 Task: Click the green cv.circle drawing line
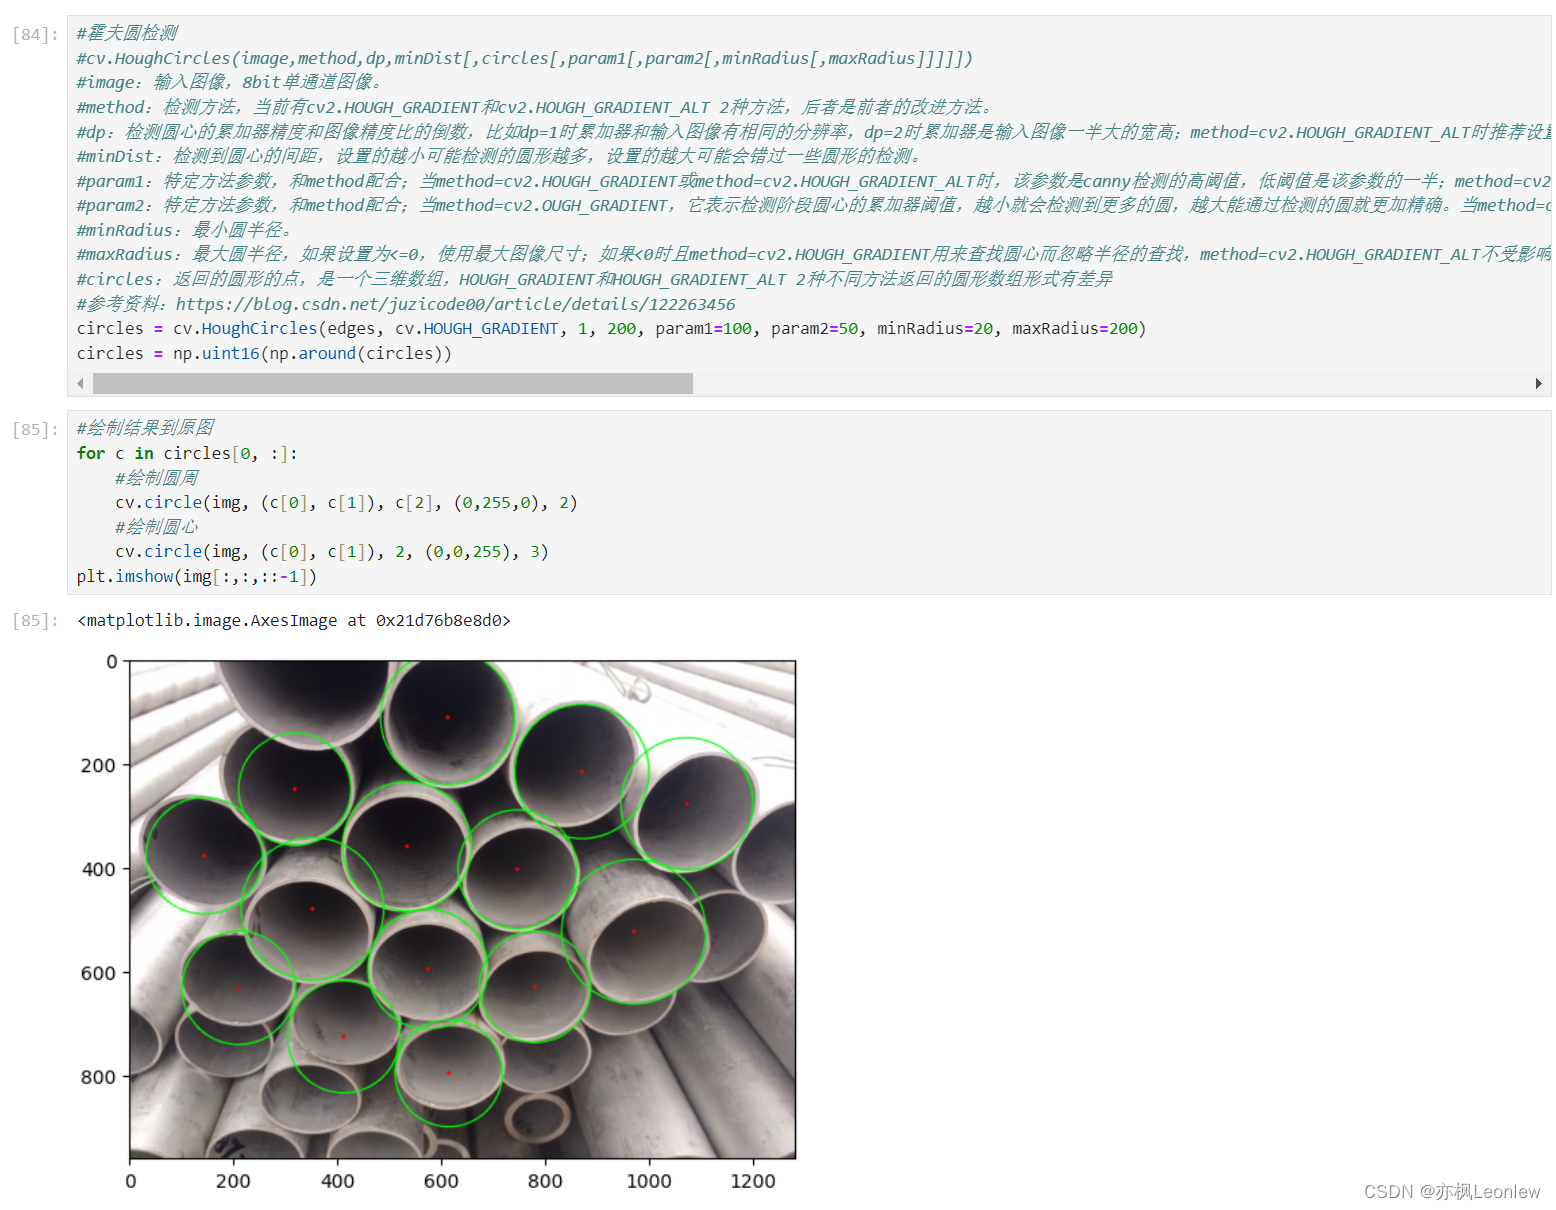click(346, 503)
